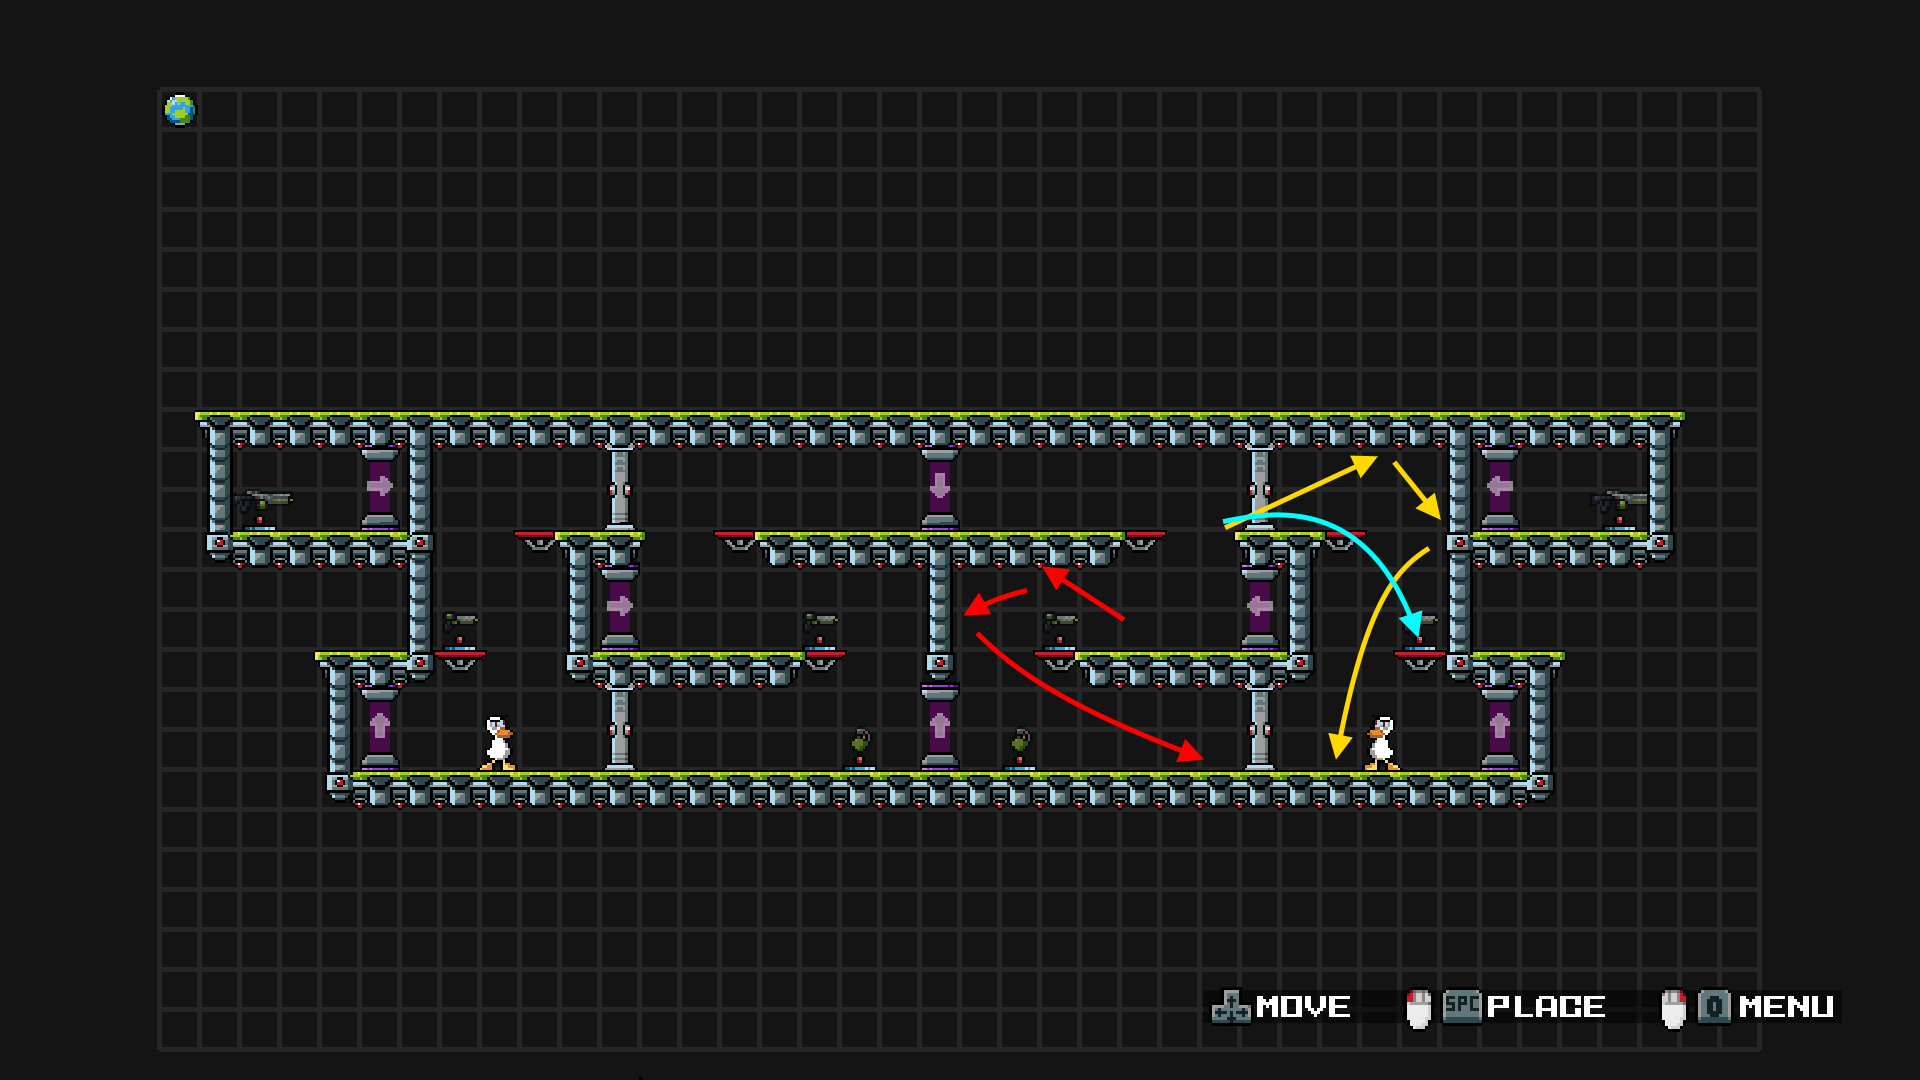This screenshot has width=1920, height=1080.
Task: Select the right white duck spawn
Action: [1382, 744]
